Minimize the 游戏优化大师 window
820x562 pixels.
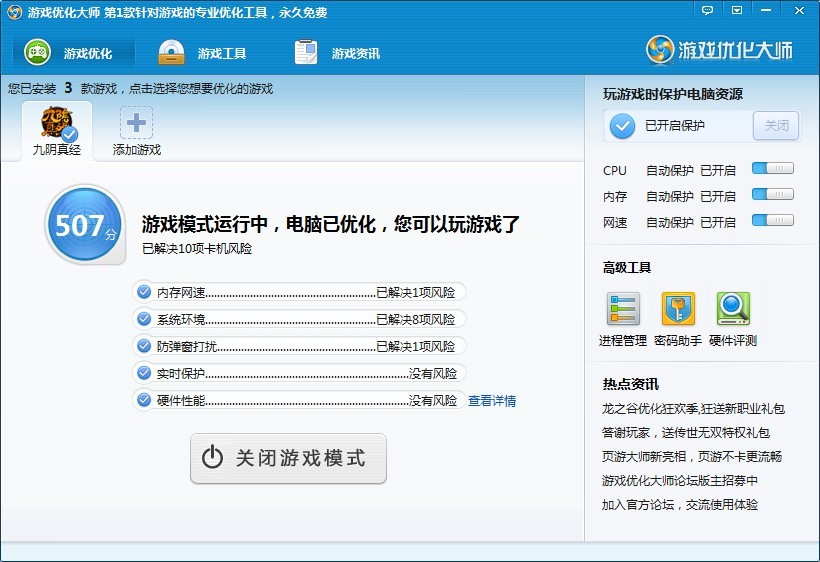point(766,10)
